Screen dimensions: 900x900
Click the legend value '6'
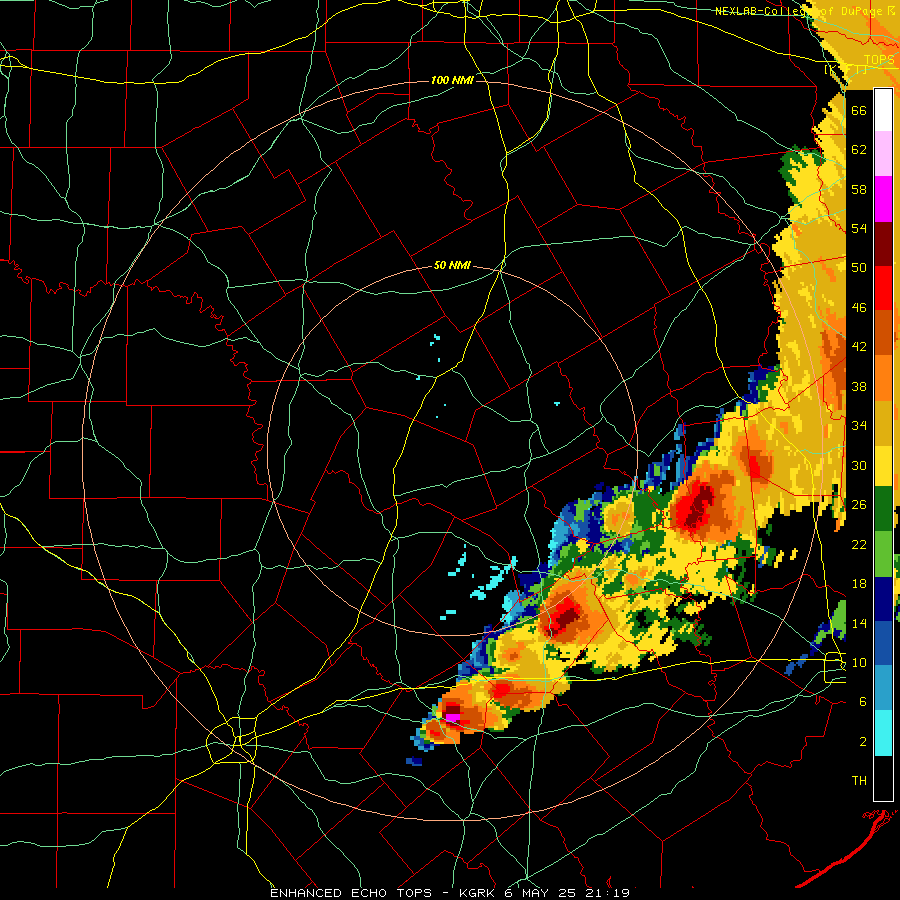pos(863,702)
